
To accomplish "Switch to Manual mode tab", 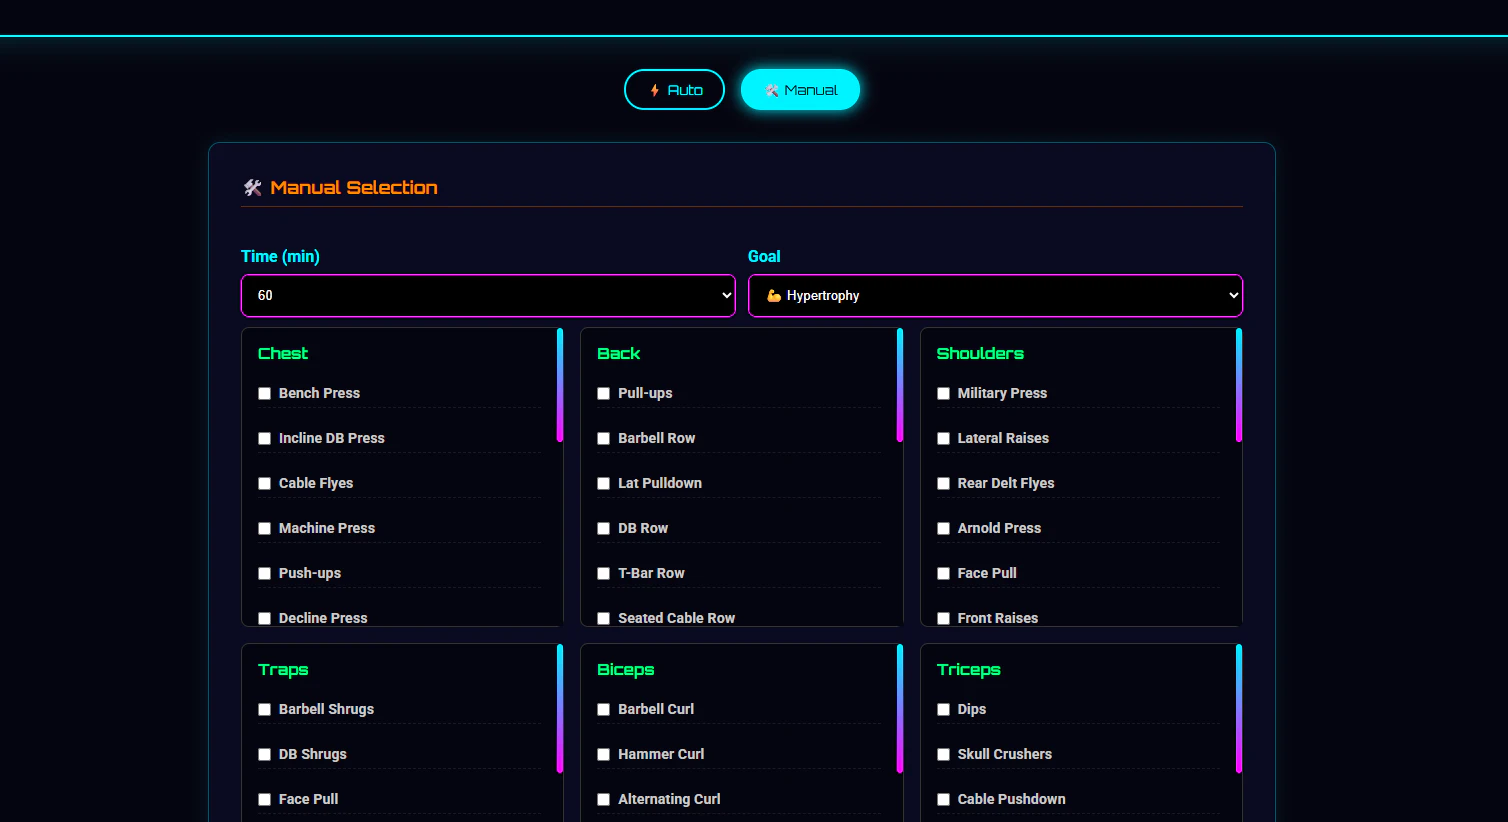I will 800,90.
